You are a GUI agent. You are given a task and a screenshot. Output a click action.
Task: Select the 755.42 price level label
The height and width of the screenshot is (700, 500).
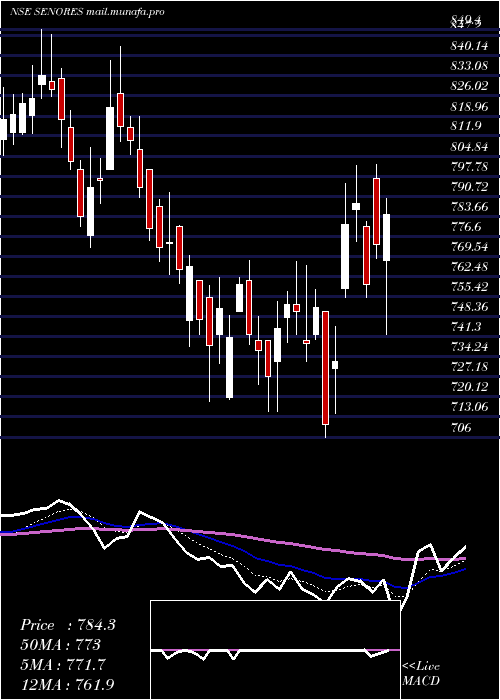click(469, 287)
